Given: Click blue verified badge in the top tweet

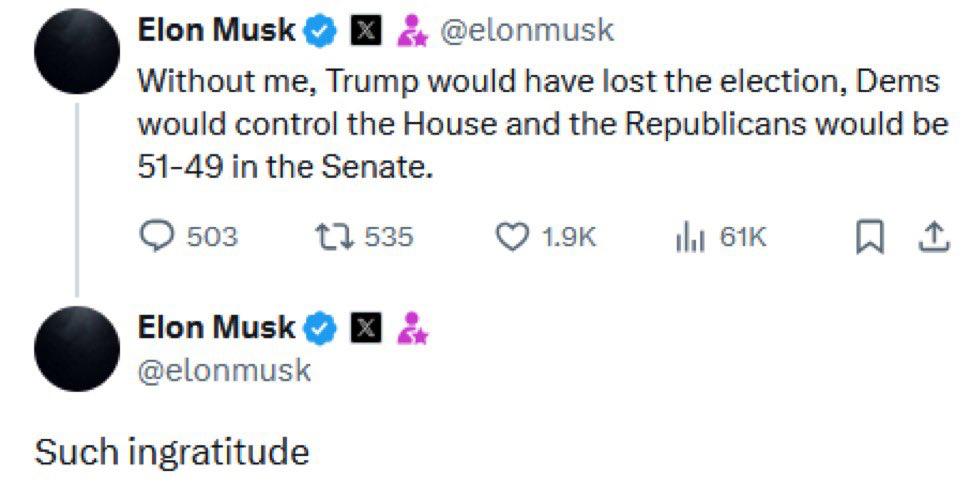Looking at the screenshot, I should click(319, 32).
